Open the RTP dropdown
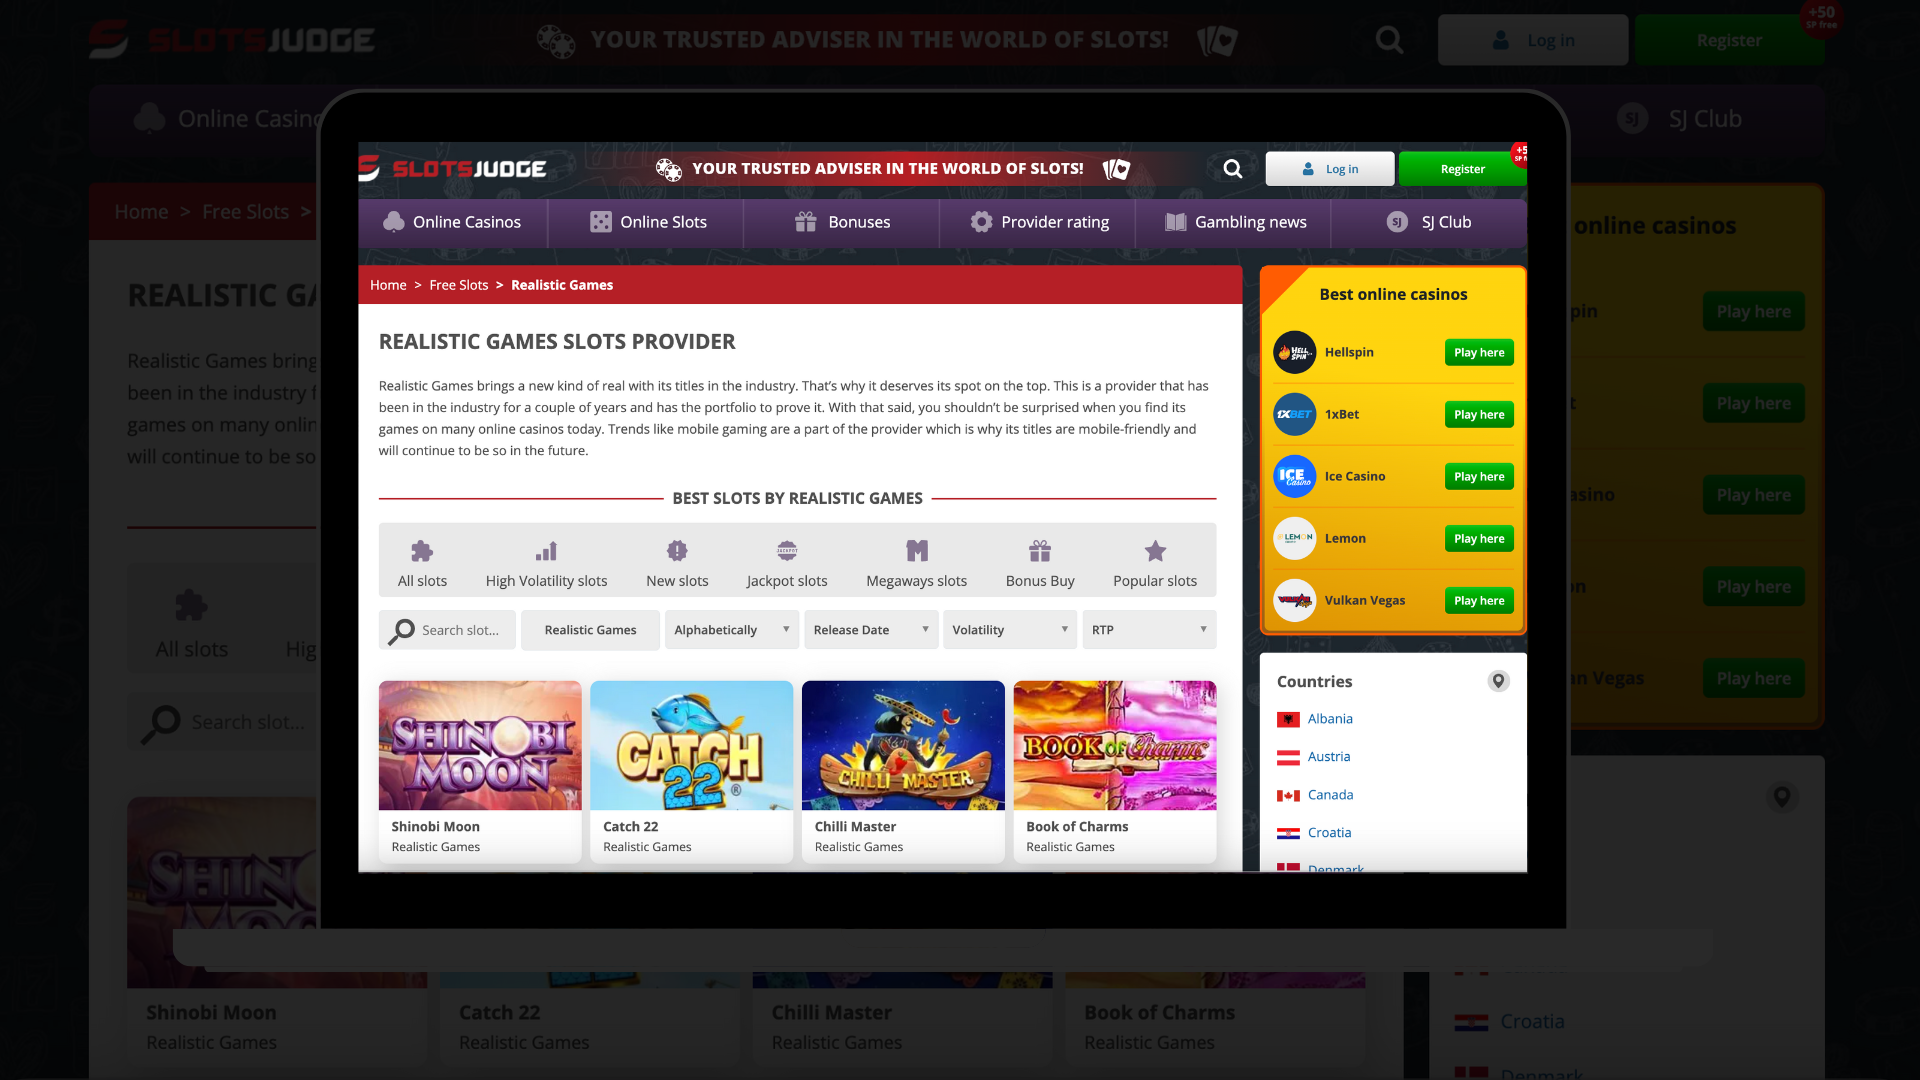The width and height of the screenshot is (1920, 1080). pyautogui.click(x=1149, y=630)
